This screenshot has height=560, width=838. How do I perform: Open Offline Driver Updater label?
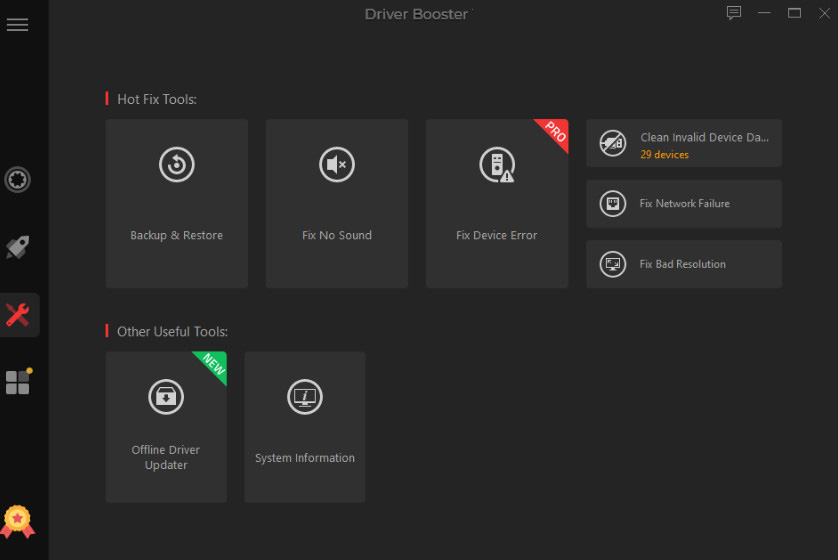(166, 457)
